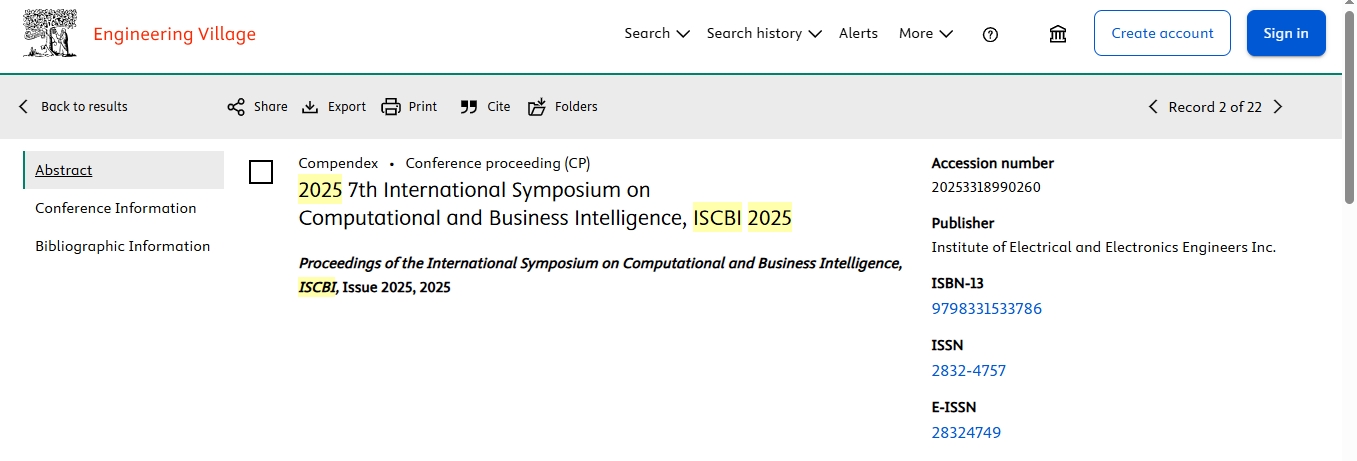This screenshot has height=461, width=1357.
Task: Open Alerts from top navigation
Action: 858,33
